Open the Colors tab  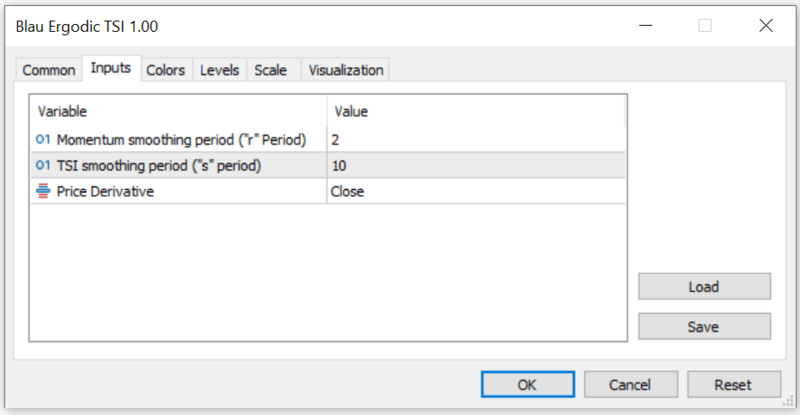166,70
